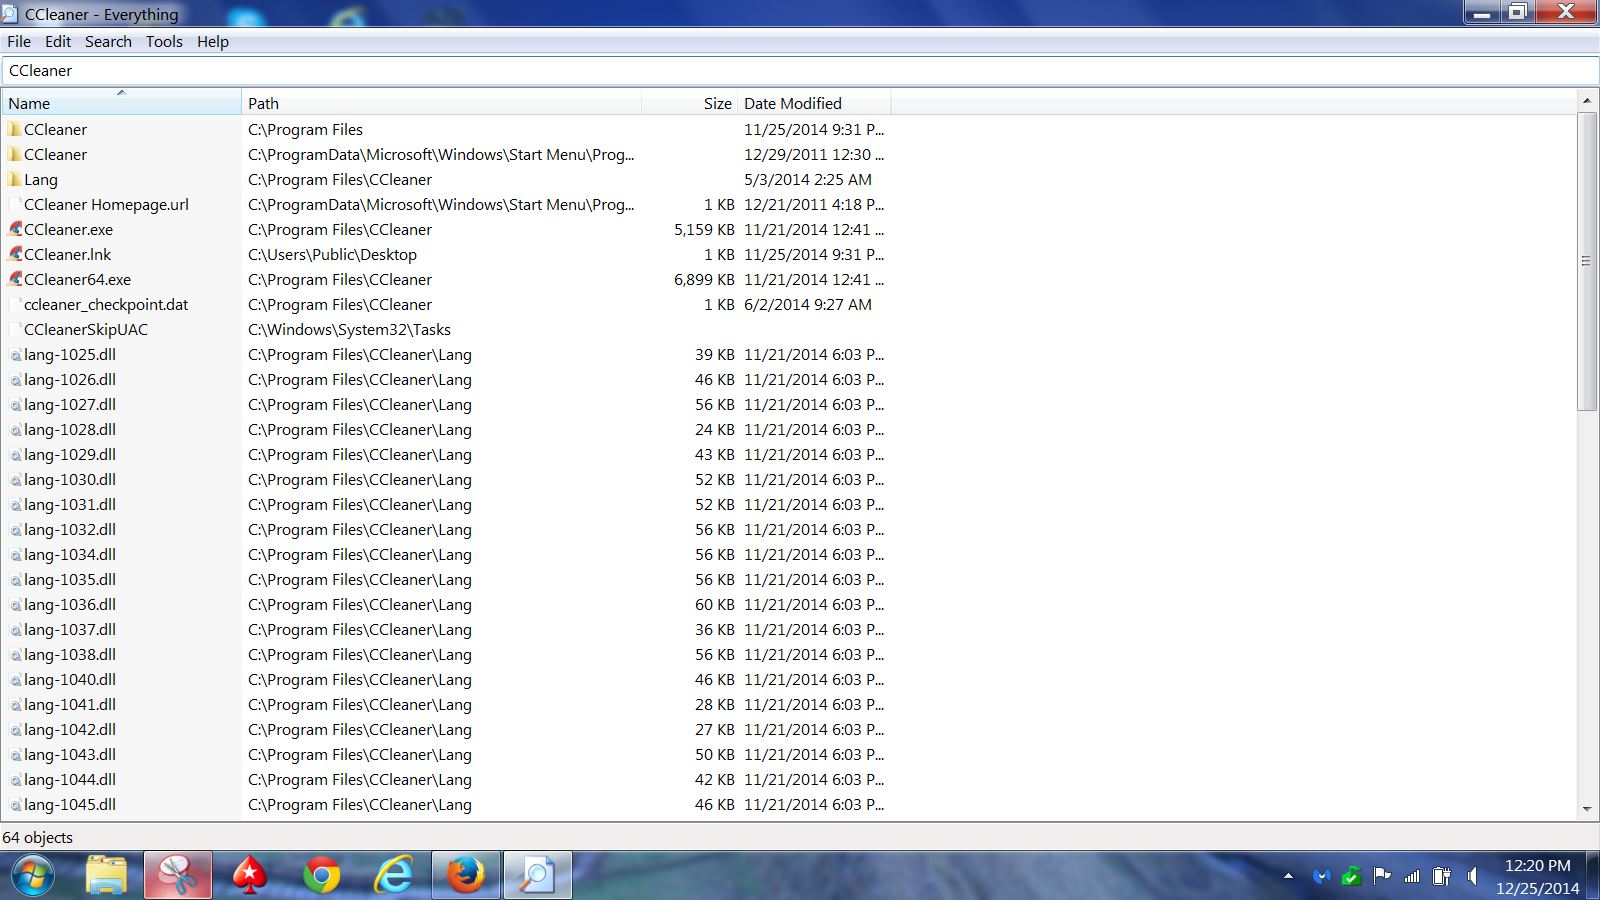
Task: Select the lang-1041.dll file name
Action: point(70,704)
